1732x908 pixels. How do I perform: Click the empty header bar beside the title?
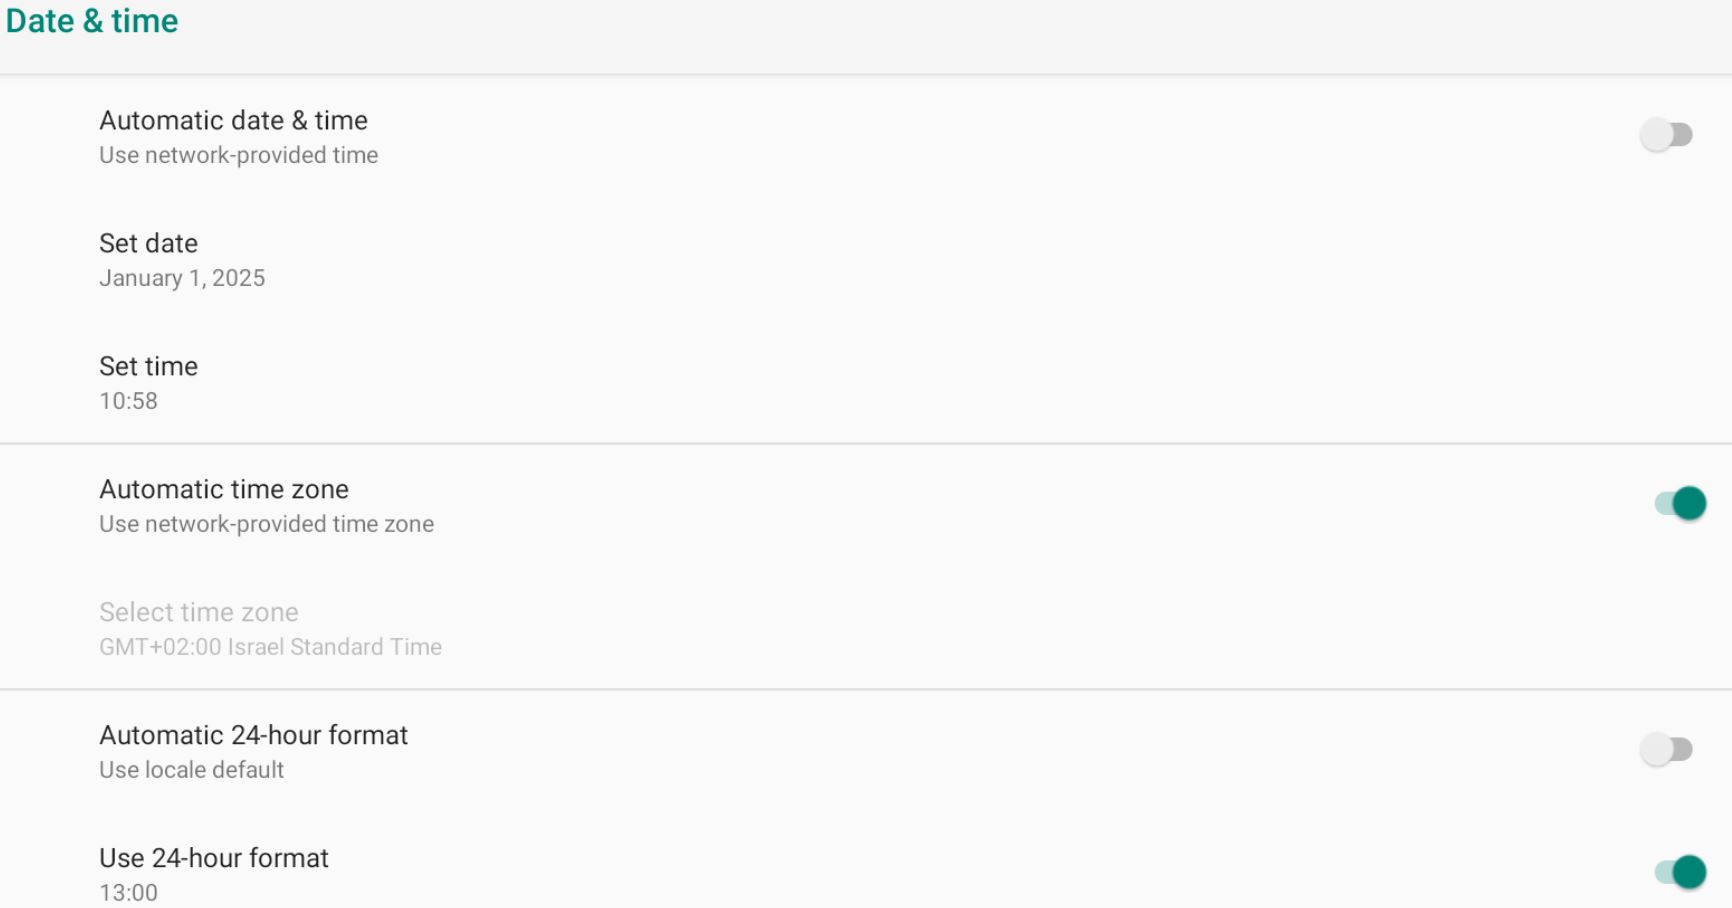900,30
